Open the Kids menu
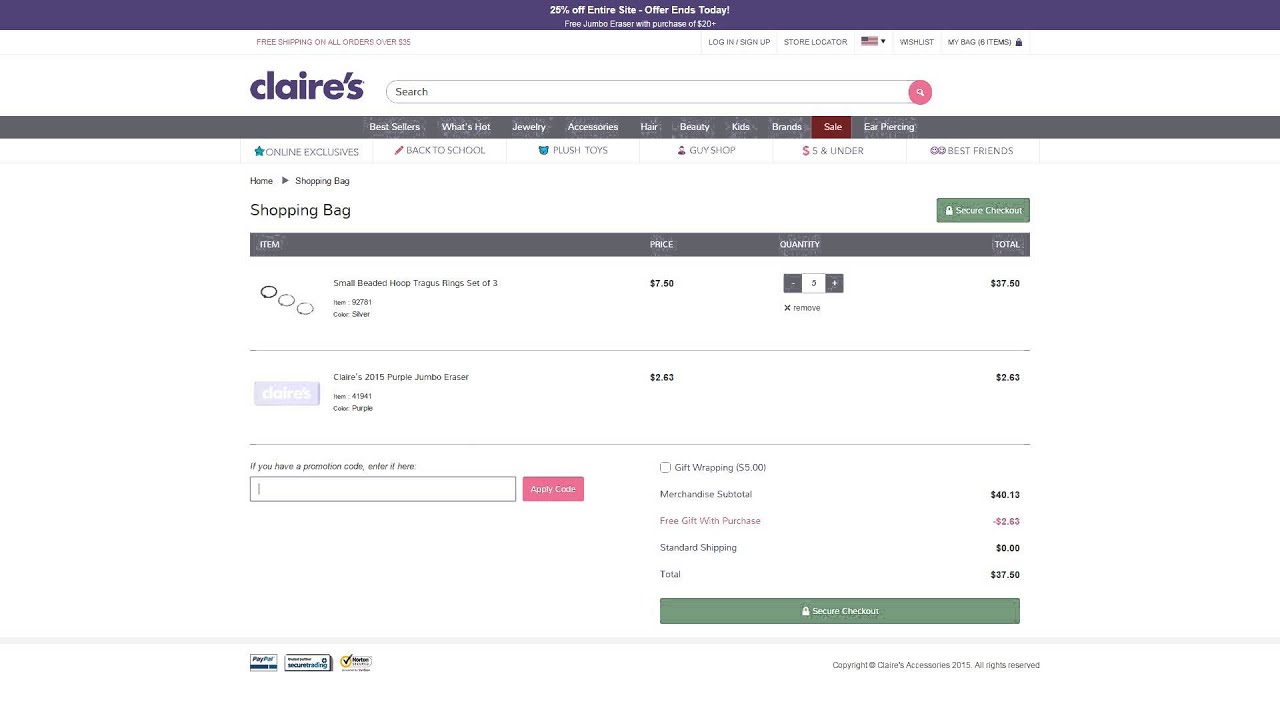The image size is (1280, 720). click(x=741, y=127)
